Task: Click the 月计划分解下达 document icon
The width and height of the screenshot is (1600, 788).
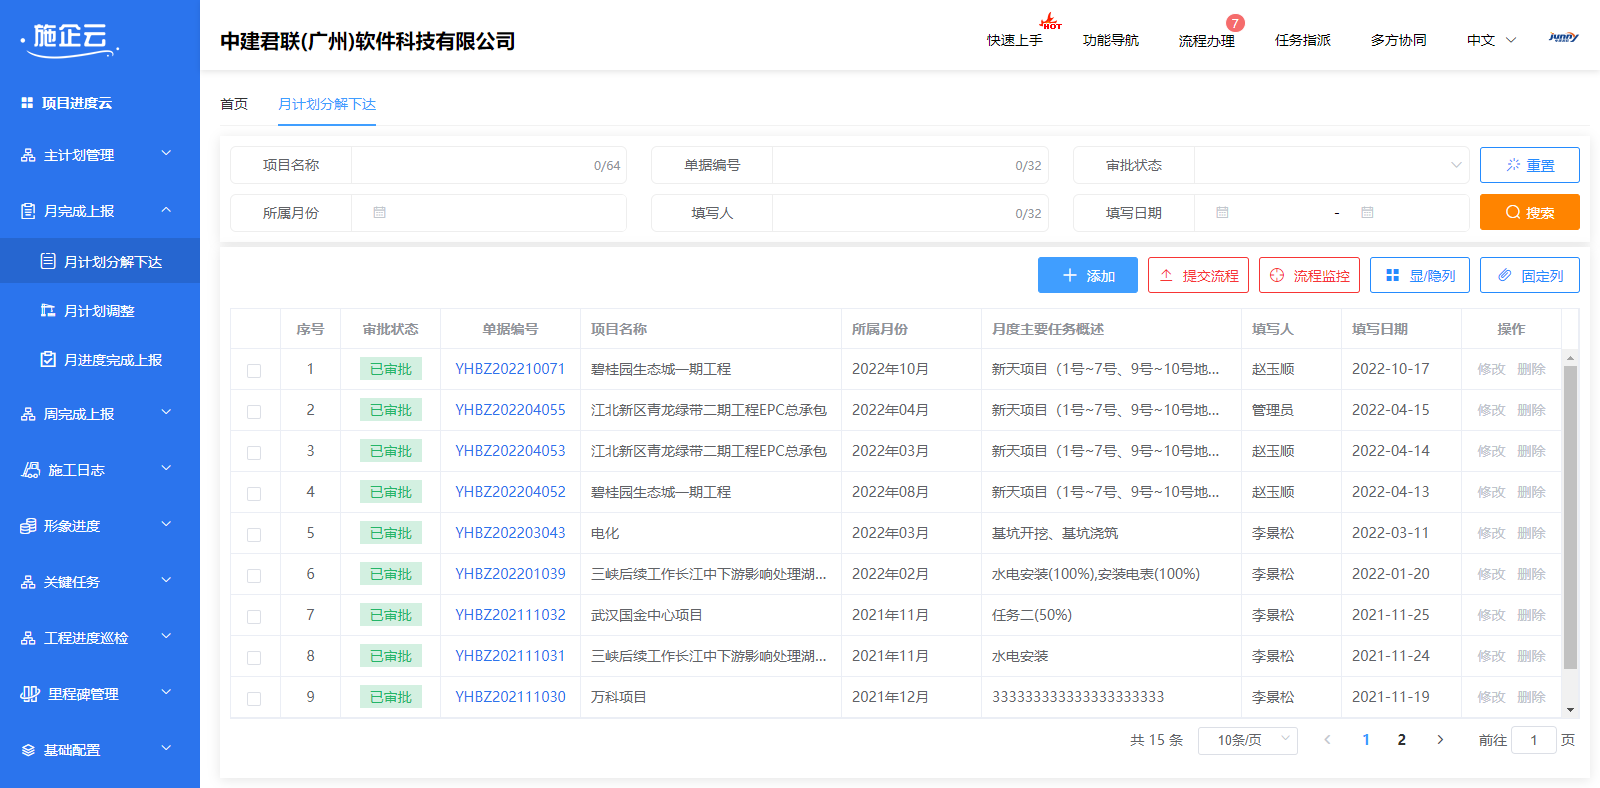Action: coord(48,261)
